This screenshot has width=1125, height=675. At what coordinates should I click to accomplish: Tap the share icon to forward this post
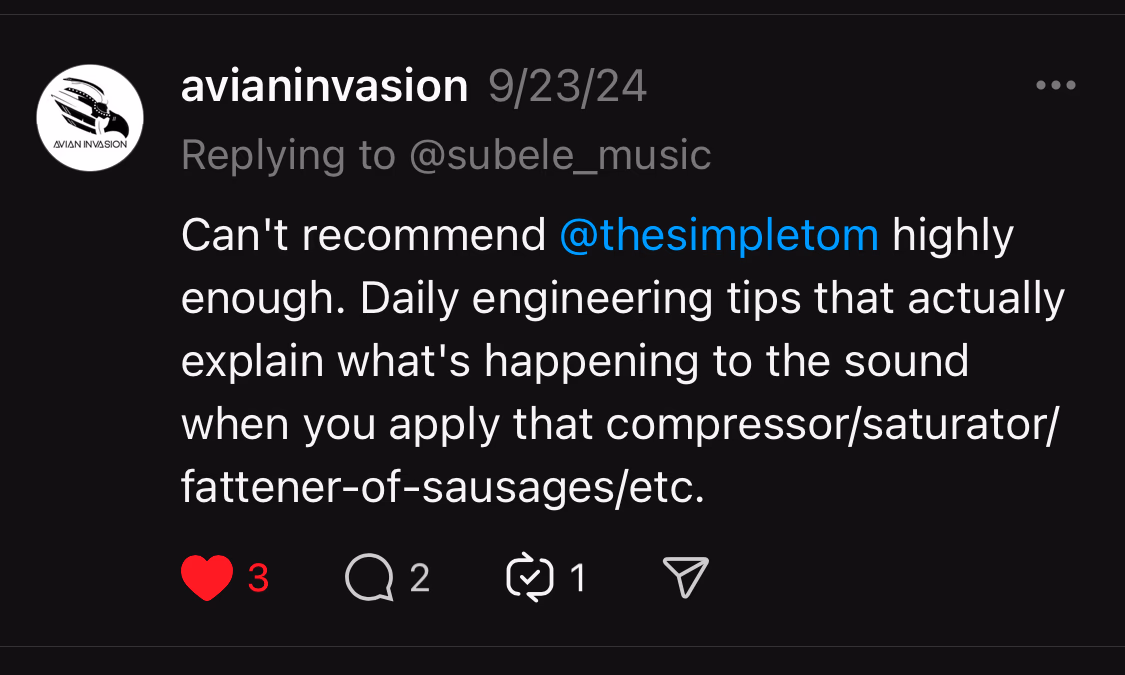684,577
